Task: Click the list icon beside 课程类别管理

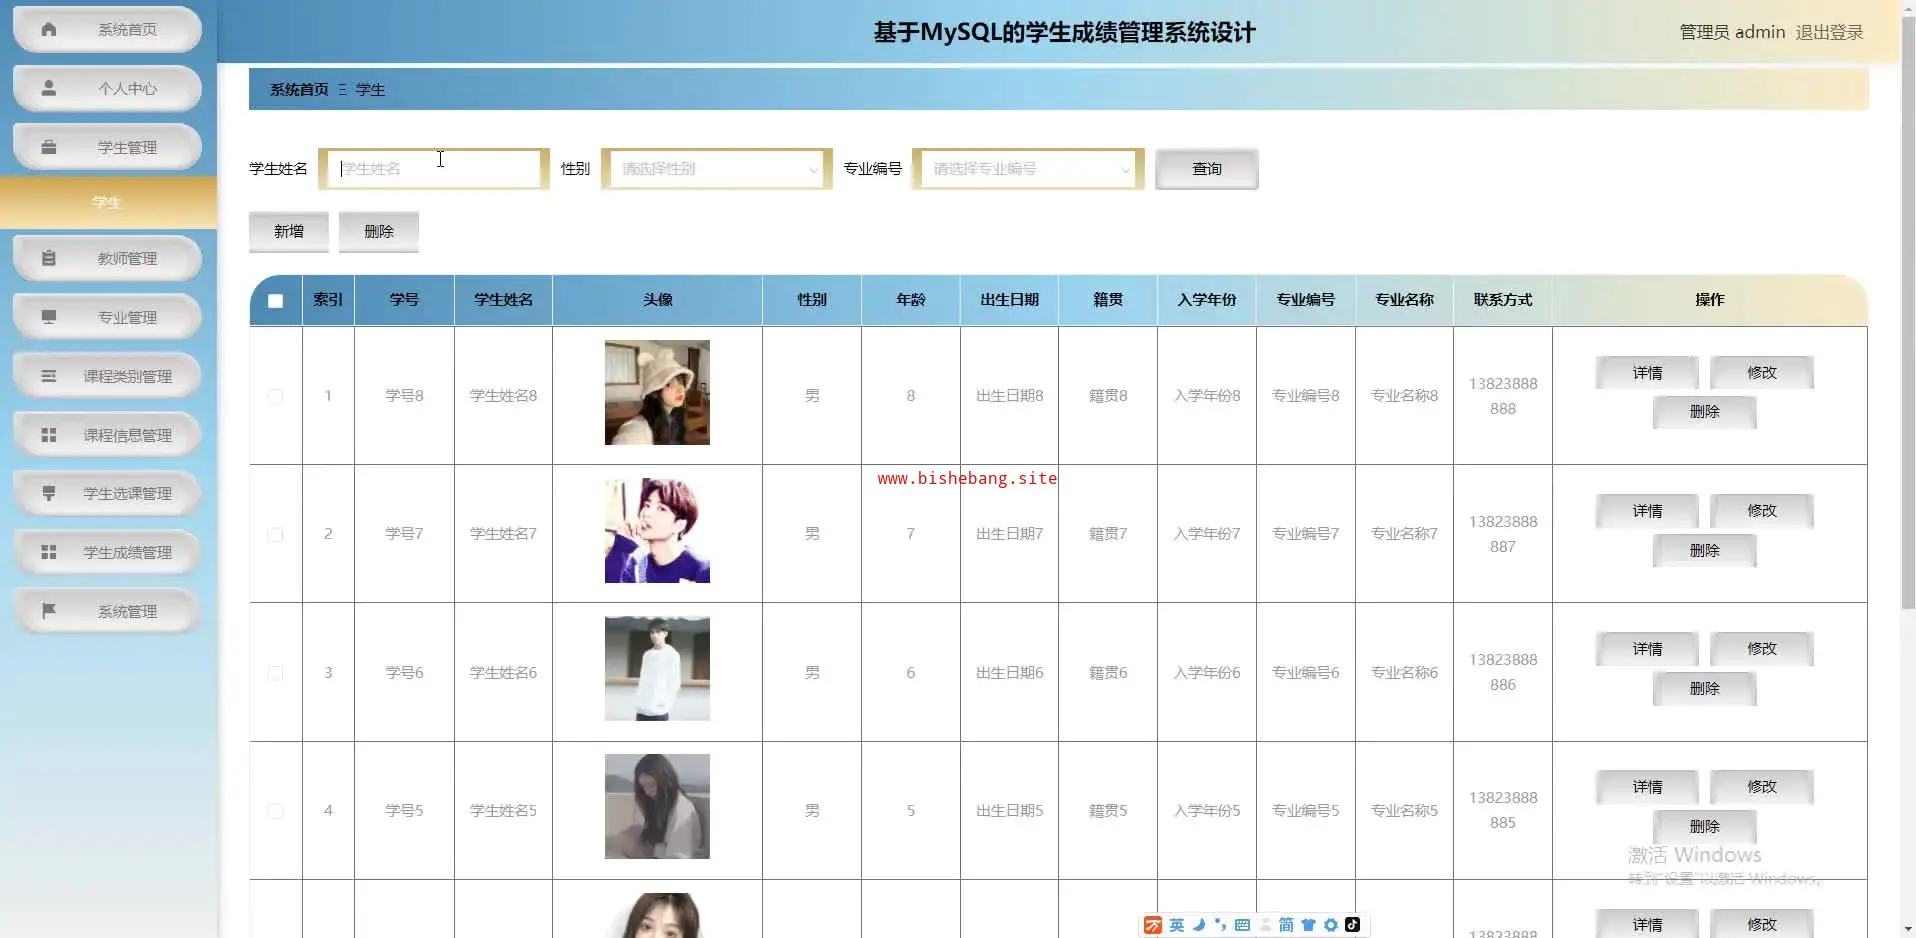Action: (x=48, y=376)
